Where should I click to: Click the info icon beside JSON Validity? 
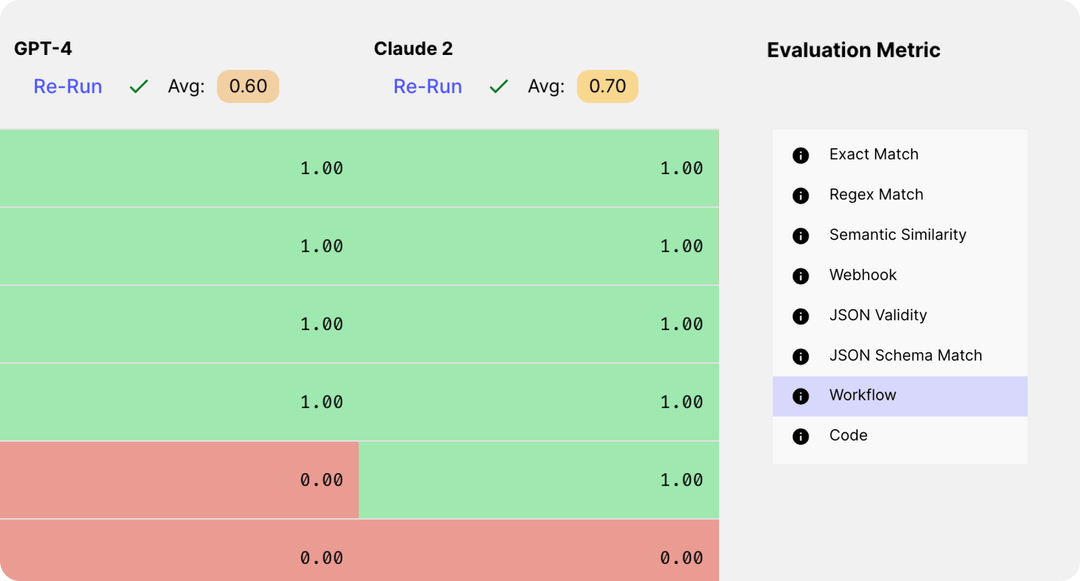coord(800,316)
